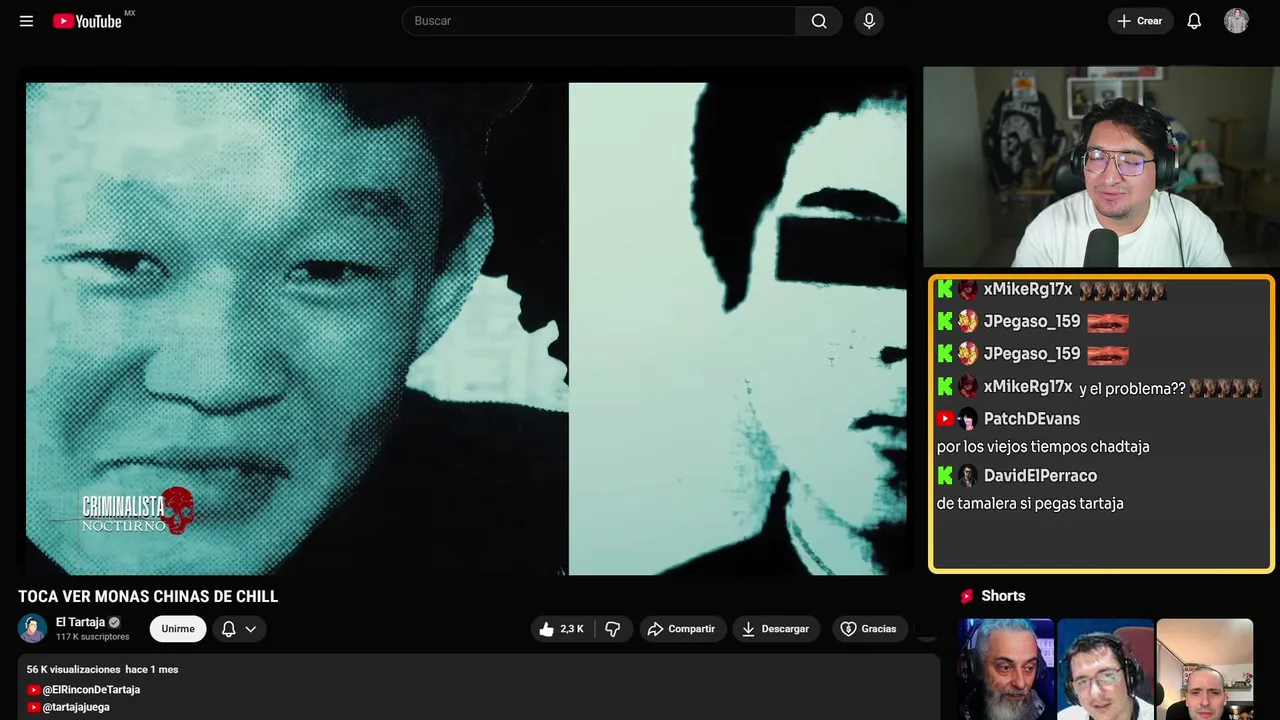This screenshot has height=720, width=1280.
Task: Click the main video player
Action: (x=465, y=328)
